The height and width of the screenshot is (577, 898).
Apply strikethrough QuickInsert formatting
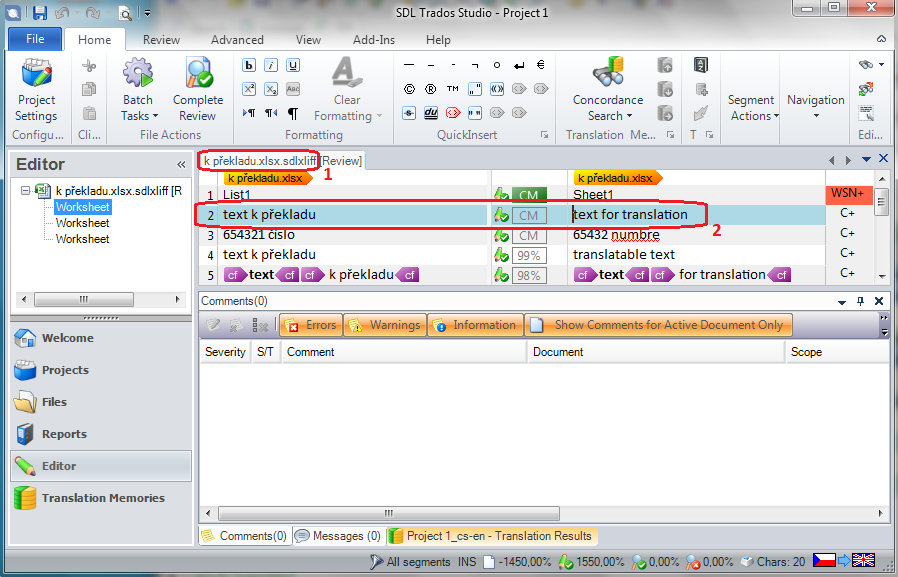409,113
